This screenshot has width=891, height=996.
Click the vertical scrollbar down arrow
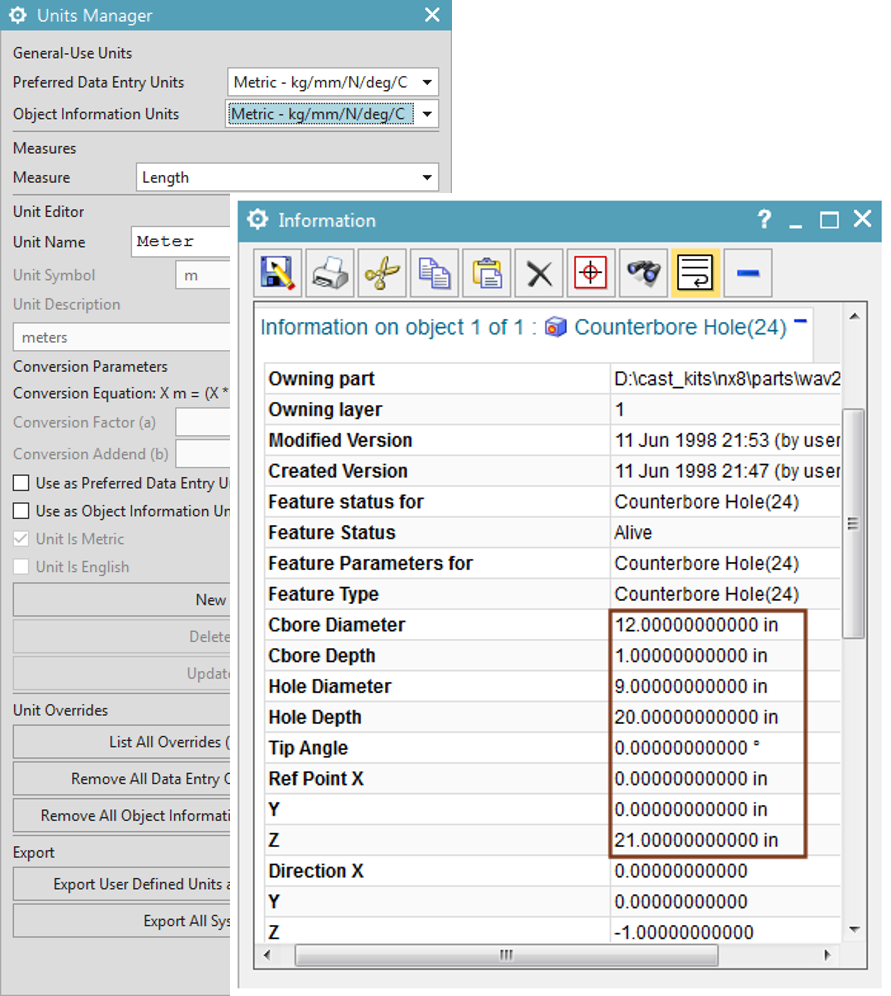coord(854,929)
